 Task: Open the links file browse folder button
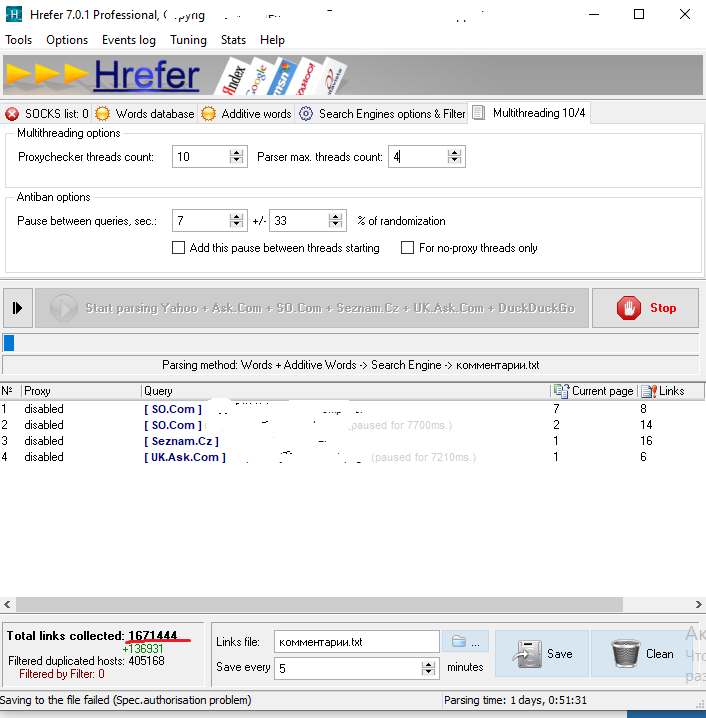(465, 642)
